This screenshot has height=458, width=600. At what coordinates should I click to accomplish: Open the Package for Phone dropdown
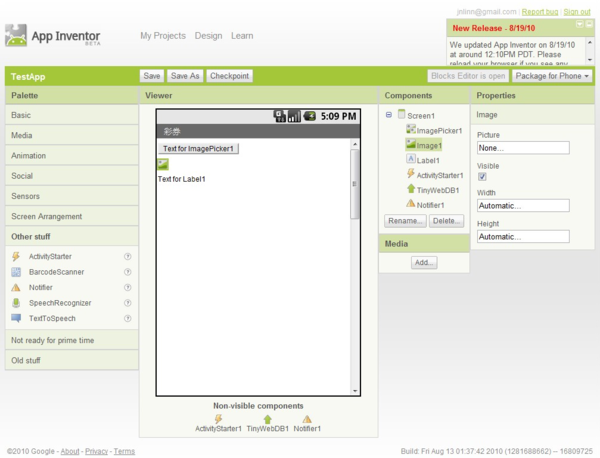552,76
